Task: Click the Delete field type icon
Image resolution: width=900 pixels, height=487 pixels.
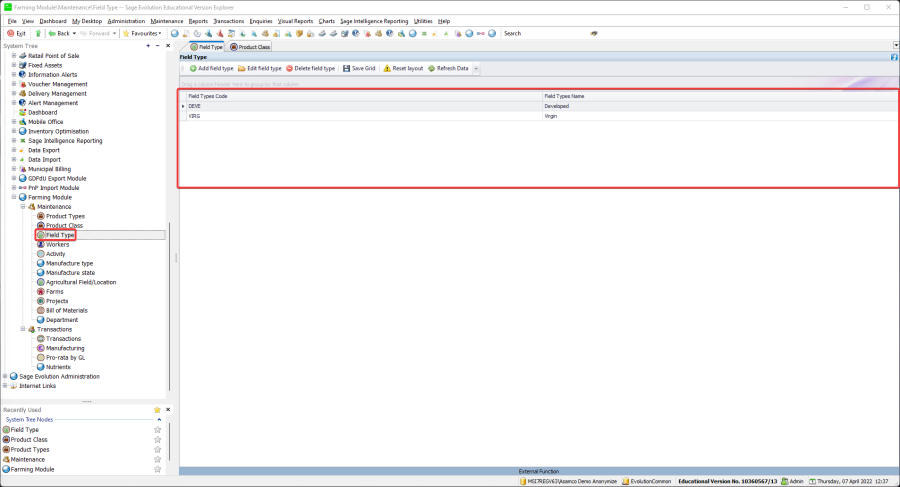Action: coord(289,68)
